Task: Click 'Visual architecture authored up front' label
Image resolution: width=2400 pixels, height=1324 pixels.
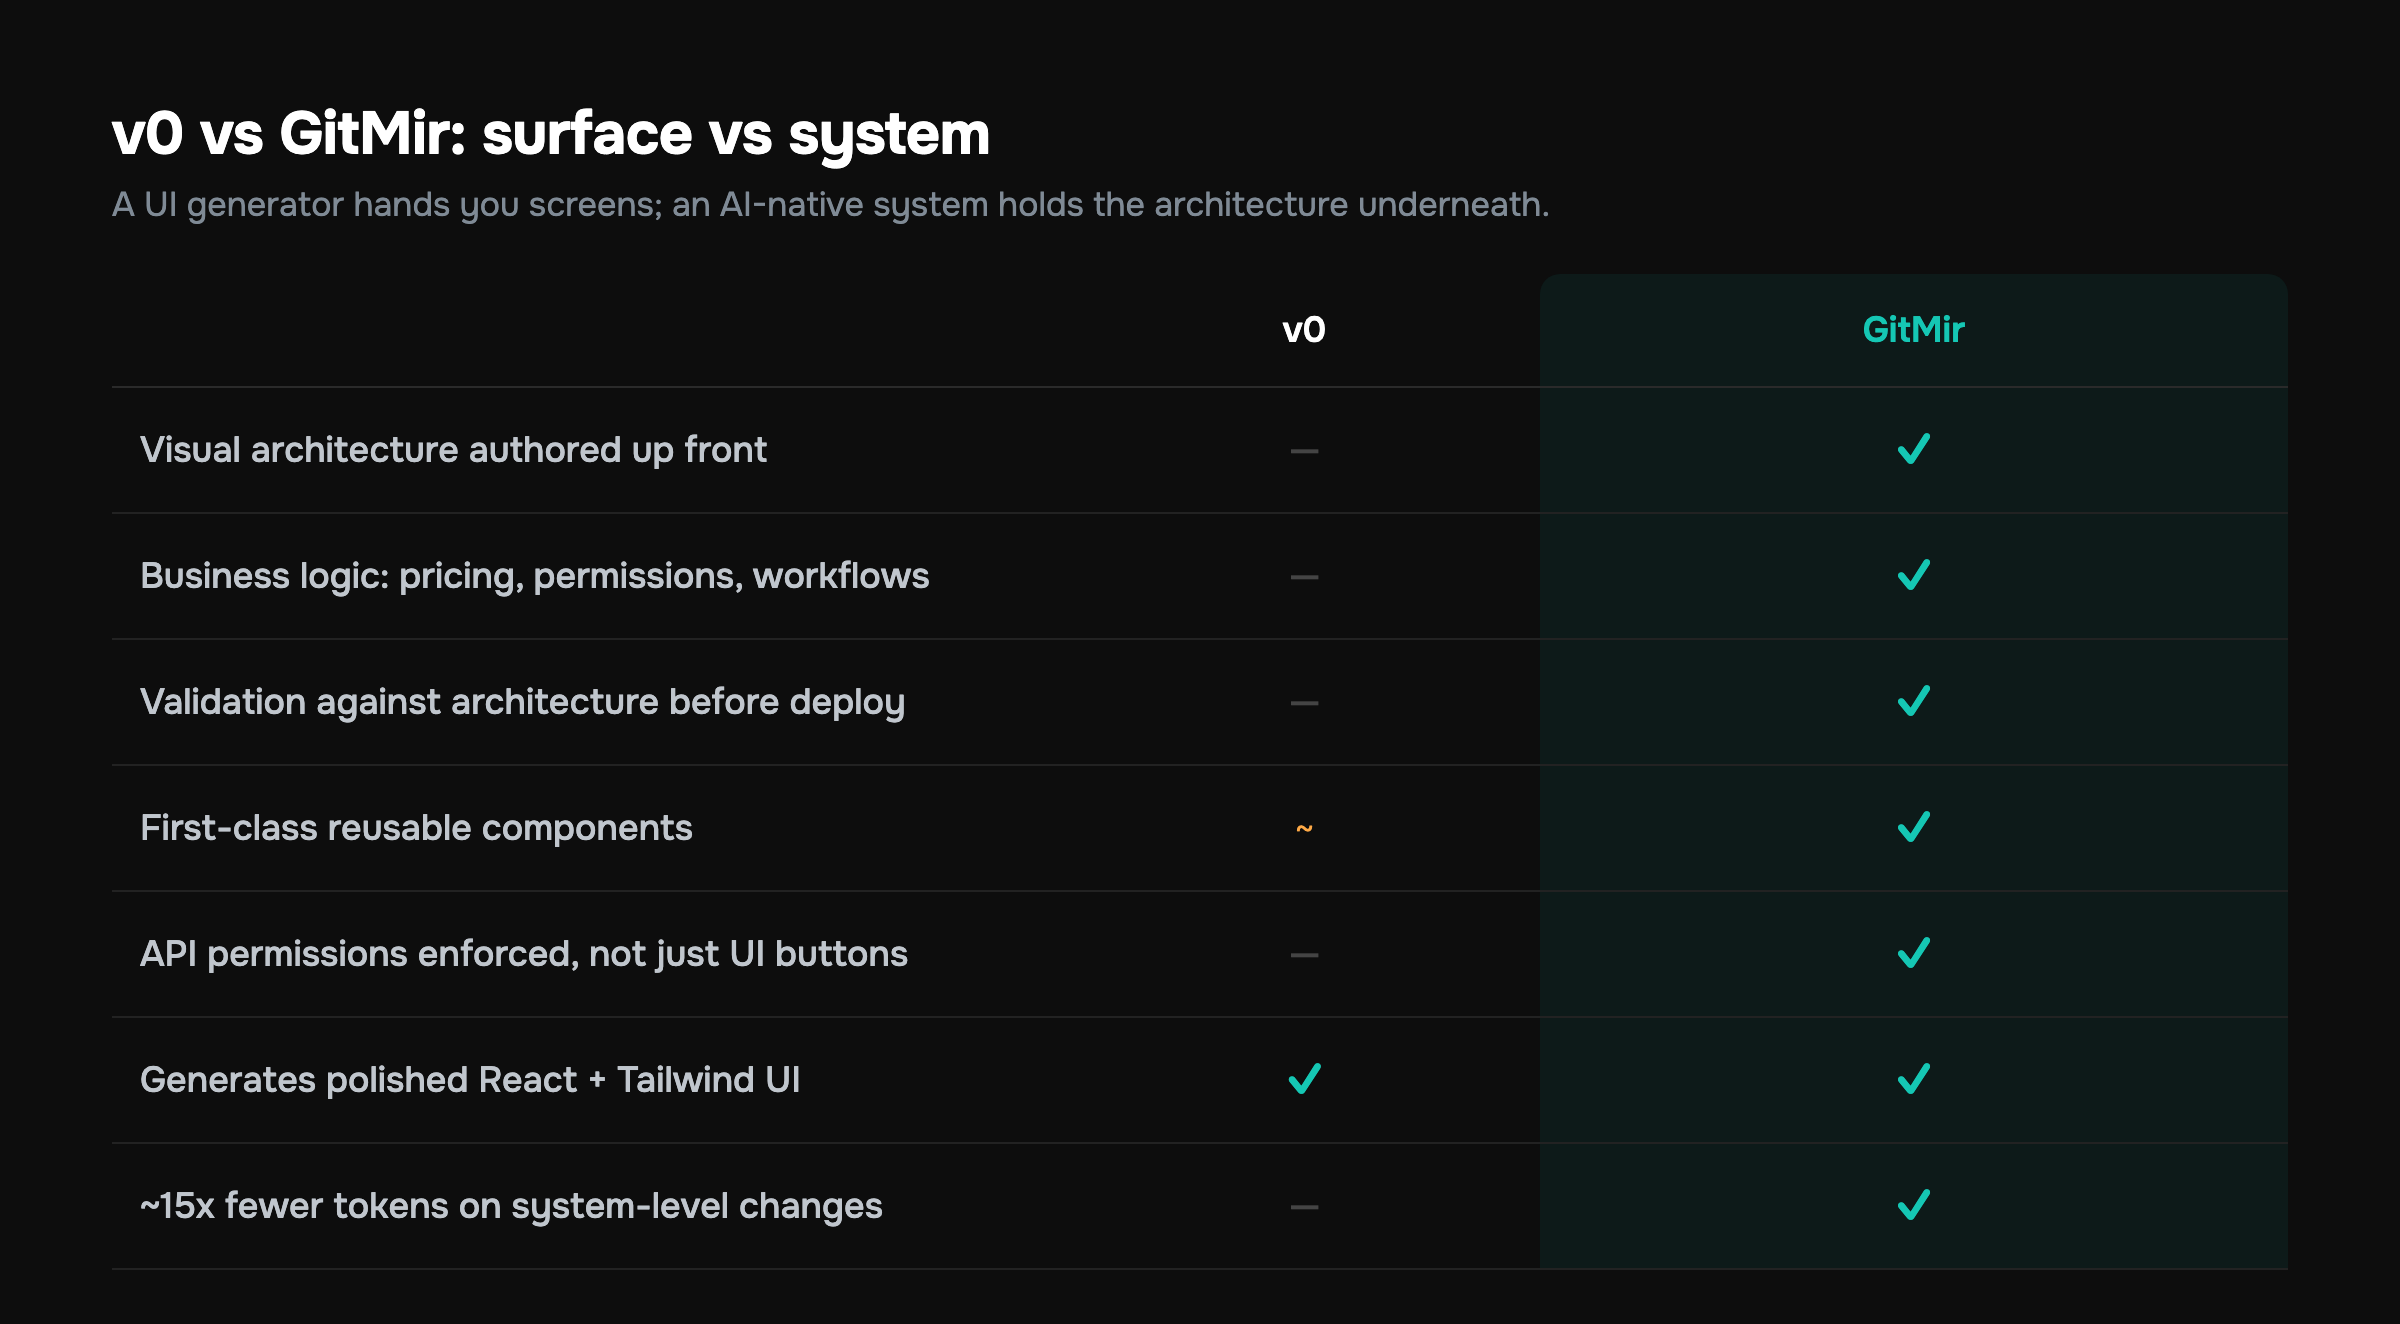Action: tap(454, 450)
